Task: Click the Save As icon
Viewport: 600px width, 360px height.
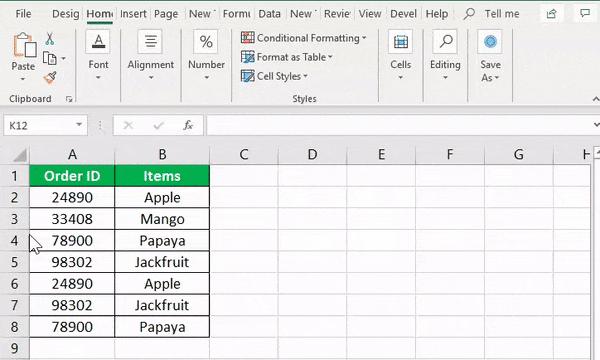Action: pyautogui.click(x=490, y=41)
